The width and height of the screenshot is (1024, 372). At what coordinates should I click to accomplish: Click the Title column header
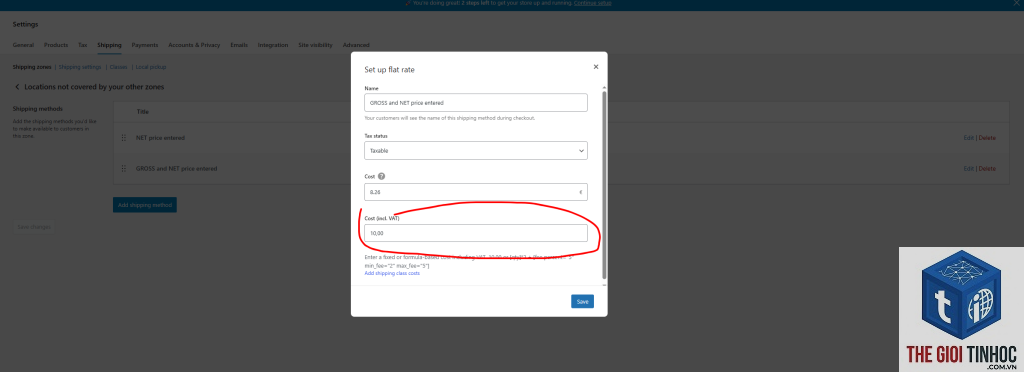pyautogui.click(x=142, y=112)
